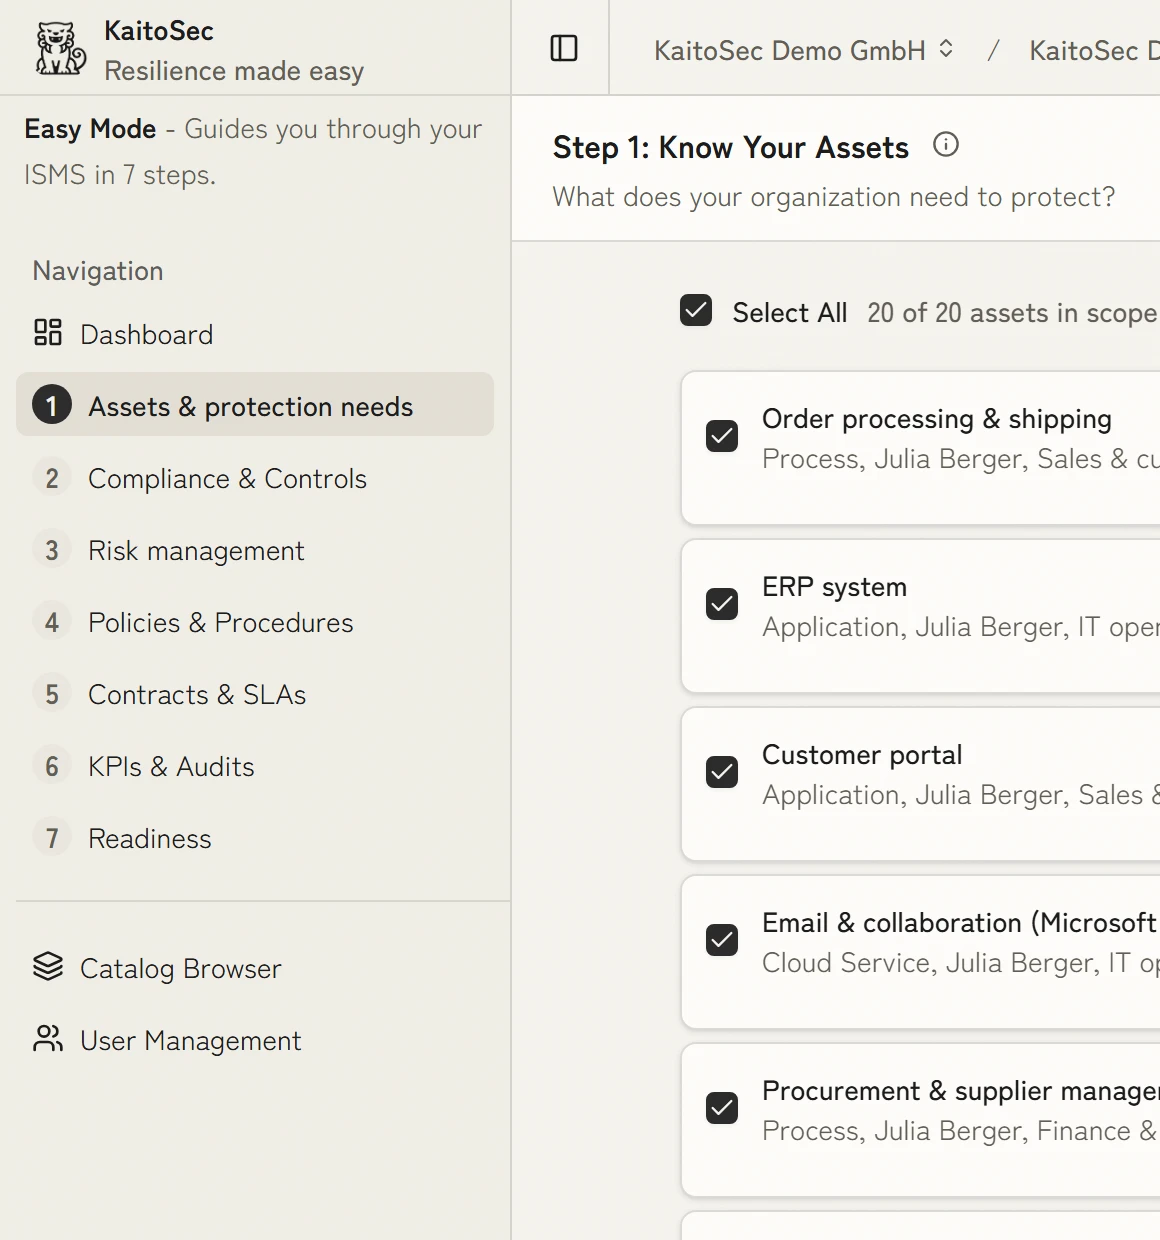Click step 4 number badge
Viewport: 1160px width, 1240px height.
(x=52, y=622)
